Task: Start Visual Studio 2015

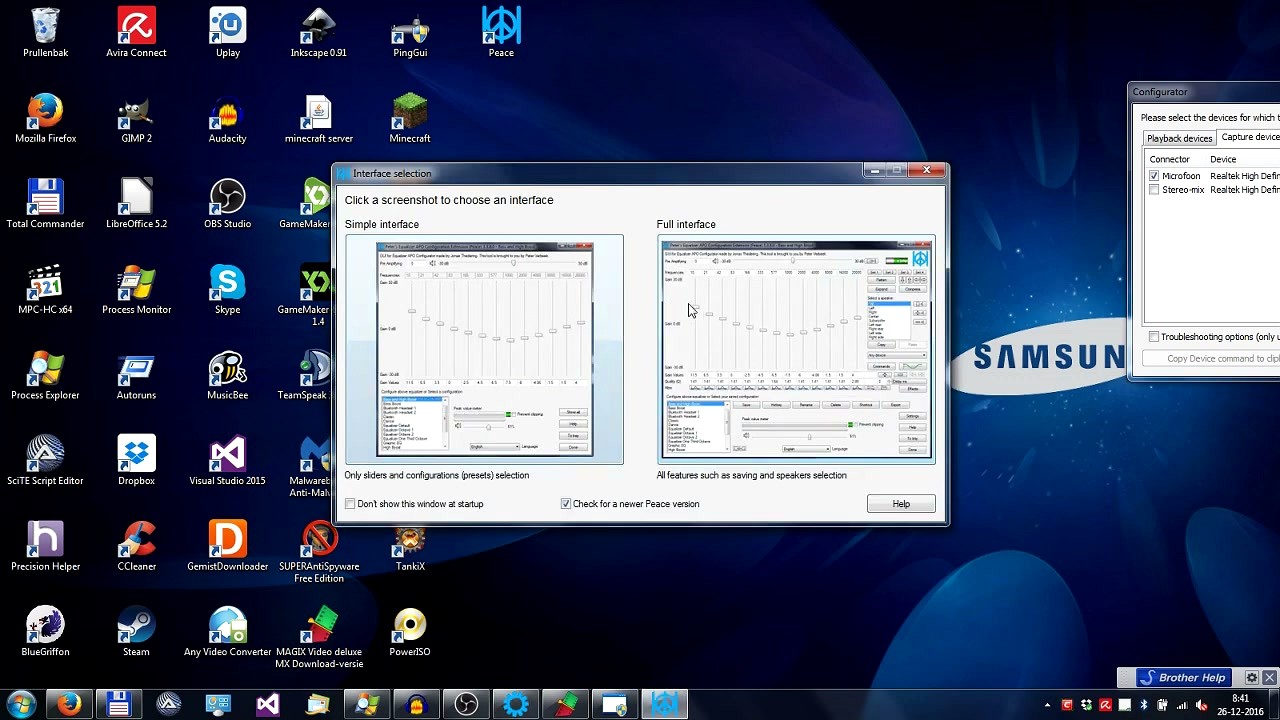Action: point(227,456)
